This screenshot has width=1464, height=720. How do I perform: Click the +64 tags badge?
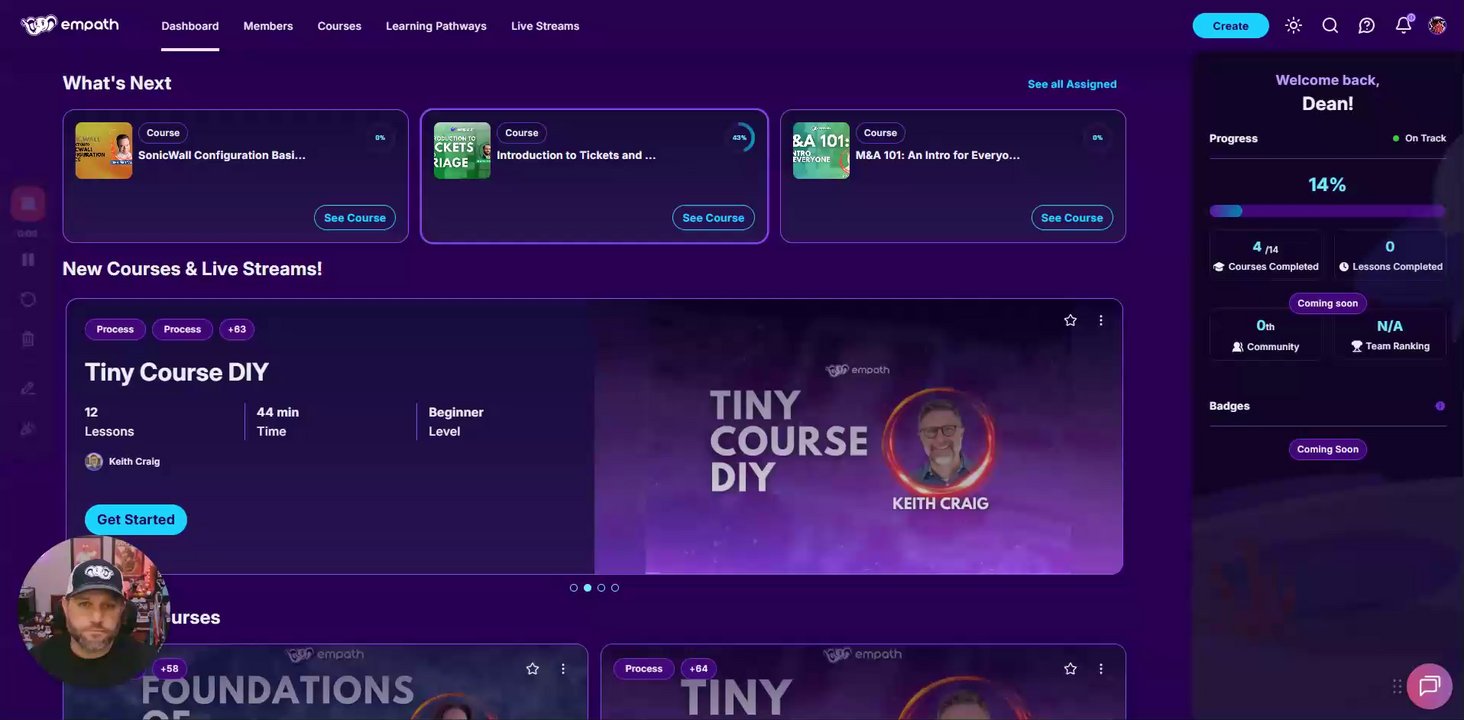coord(698,669)
